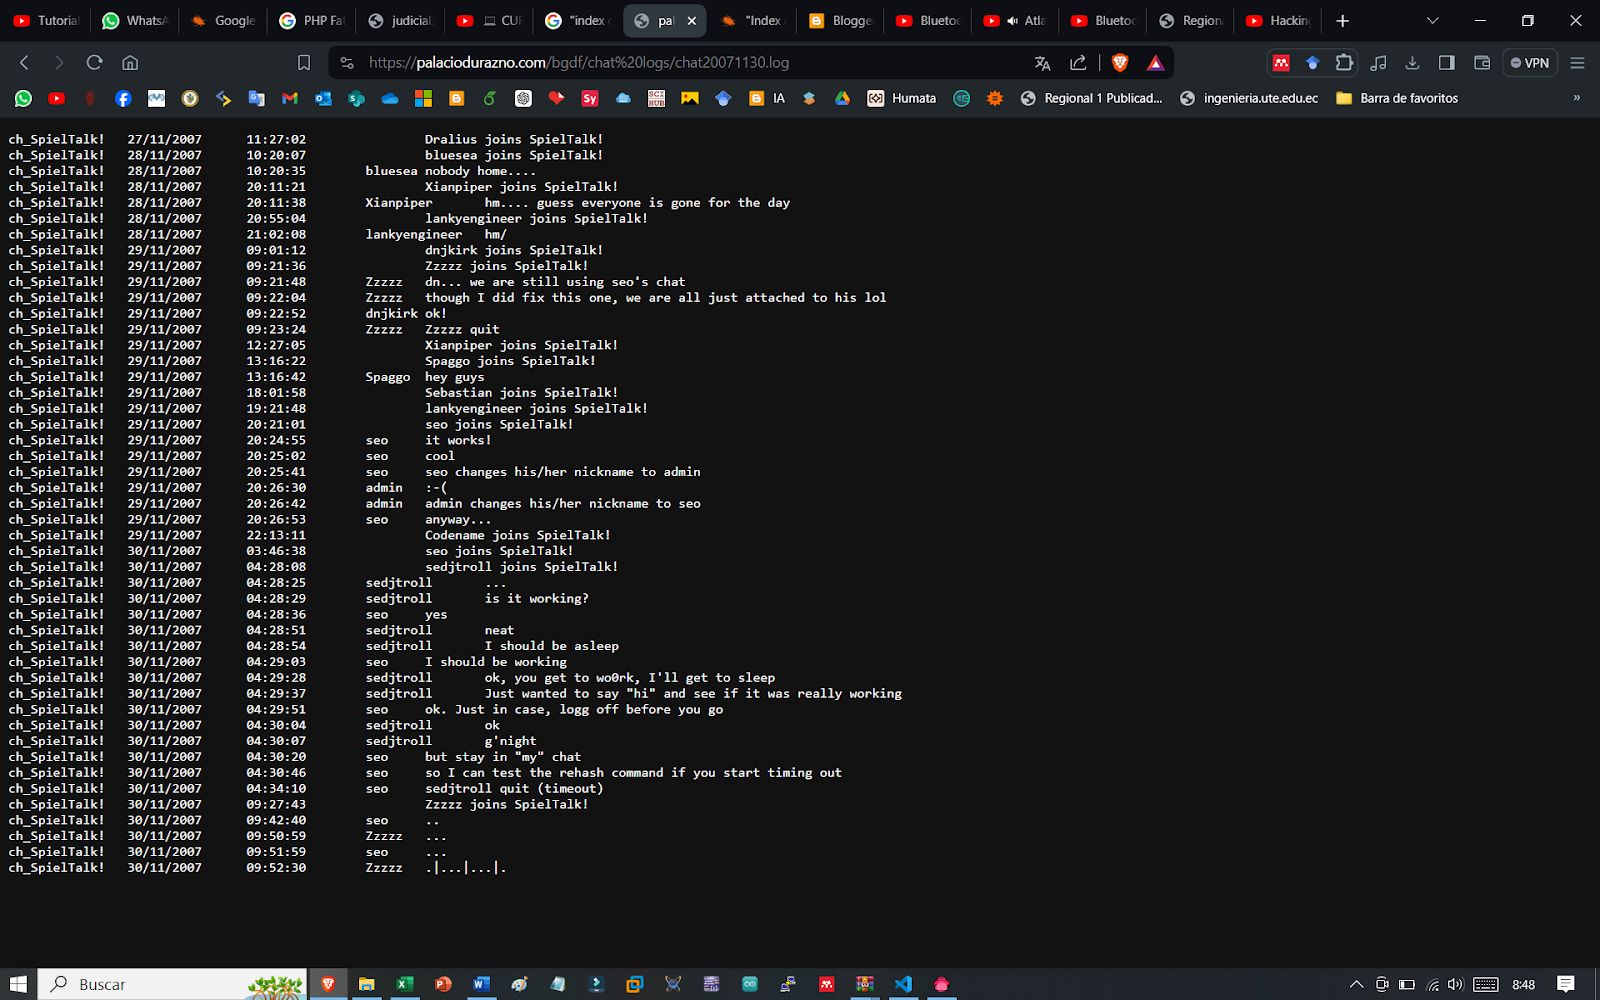Open WinRAR from the taskbar
Image resolution: width=1600 pixels, height=1000 pixels.
click(865, 984)
